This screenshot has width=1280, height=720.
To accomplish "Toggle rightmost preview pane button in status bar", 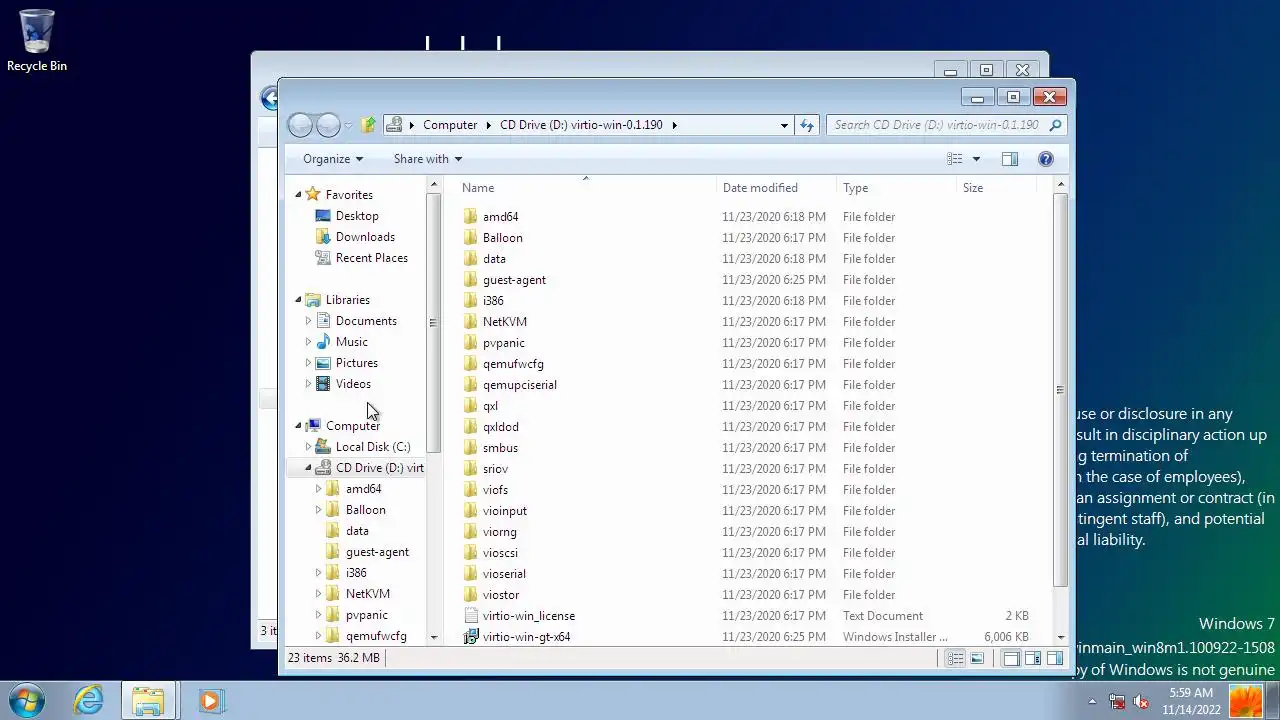I will tap(1055, 658).
